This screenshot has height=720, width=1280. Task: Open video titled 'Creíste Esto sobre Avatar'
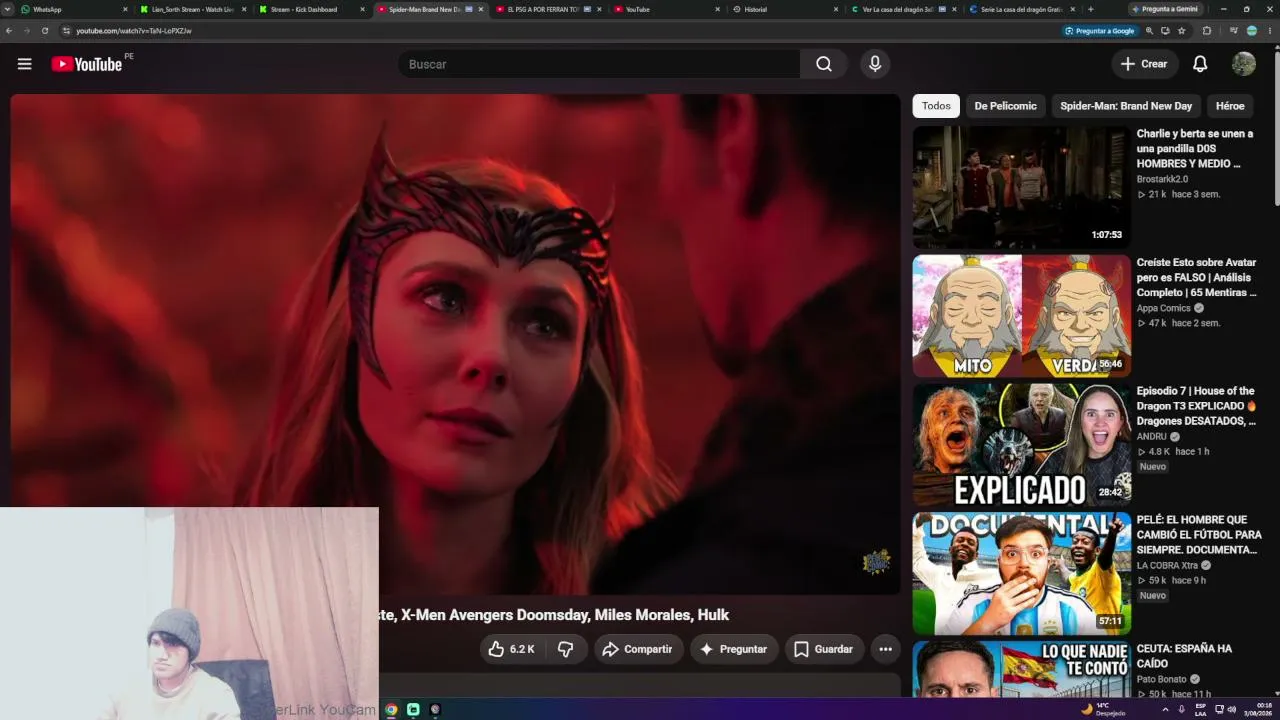pyautogui.click(x=1196, y=278)
